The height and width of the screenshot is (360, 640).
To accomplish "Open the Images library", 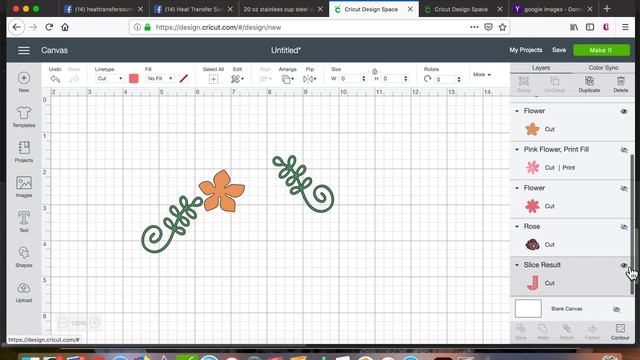I will coord(24,183).
